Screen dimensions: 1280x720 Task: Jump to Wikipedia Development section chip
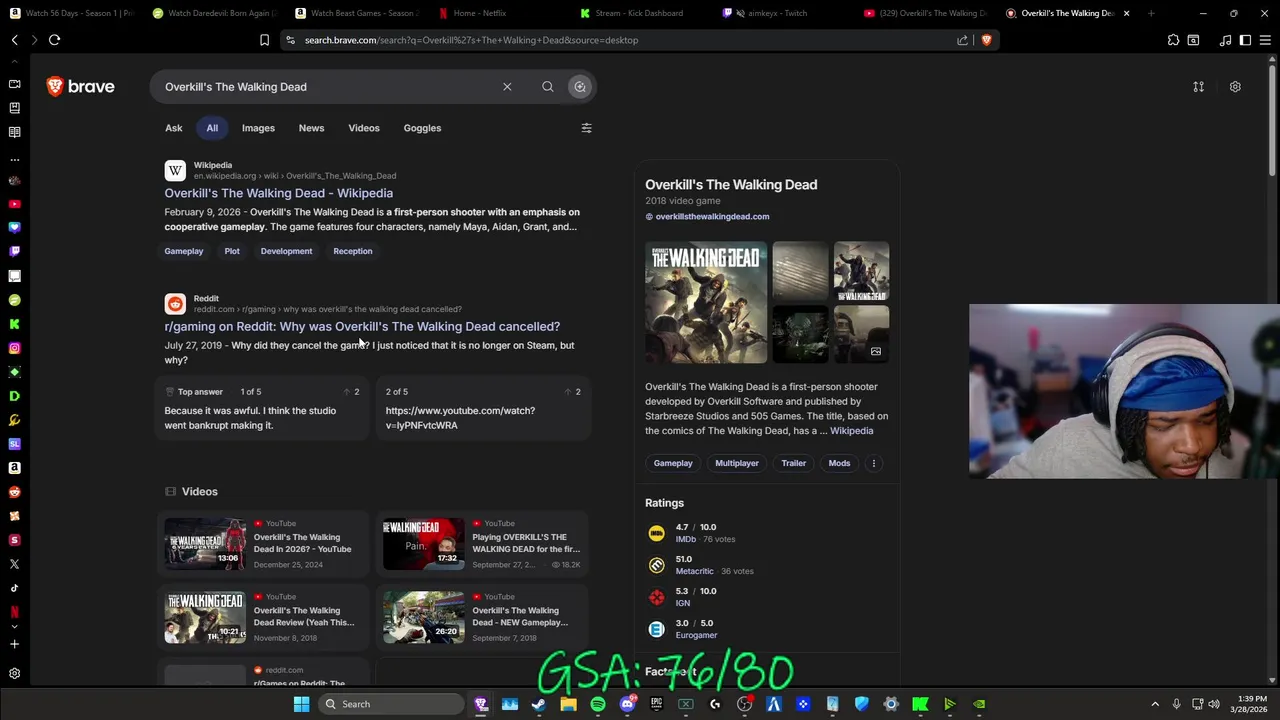[287, 251]
